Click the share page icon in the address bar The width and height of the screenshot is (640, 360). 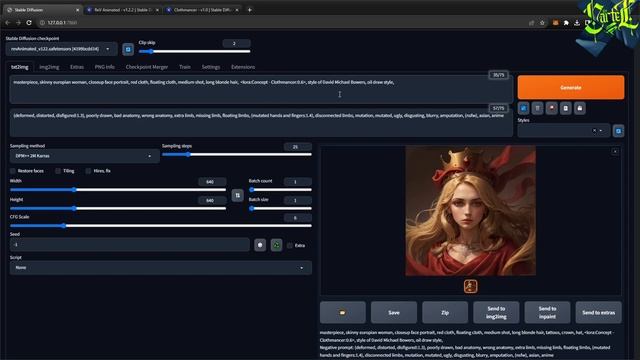coord(531,23)
